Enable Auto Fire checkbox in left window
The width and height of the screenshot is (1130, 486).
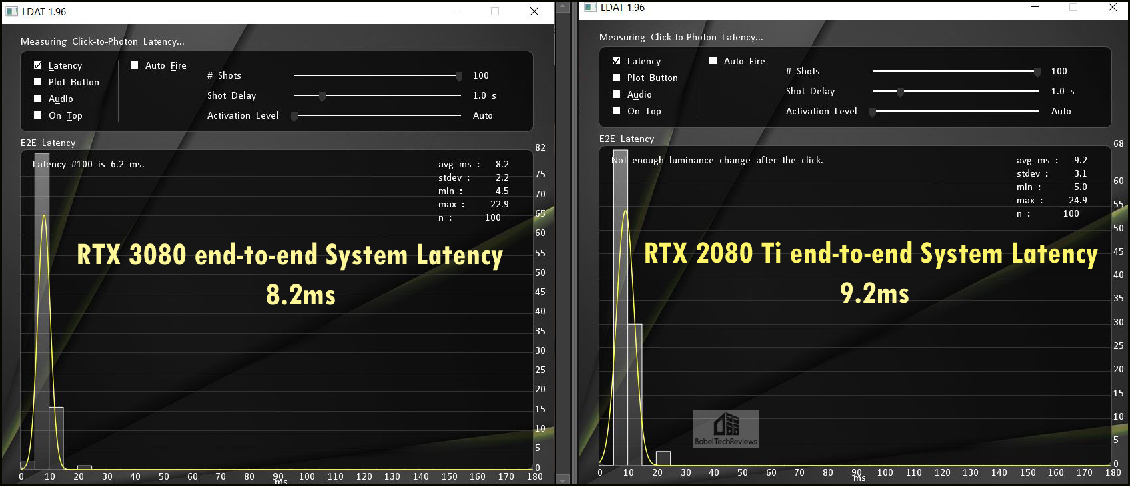[135, 65]
